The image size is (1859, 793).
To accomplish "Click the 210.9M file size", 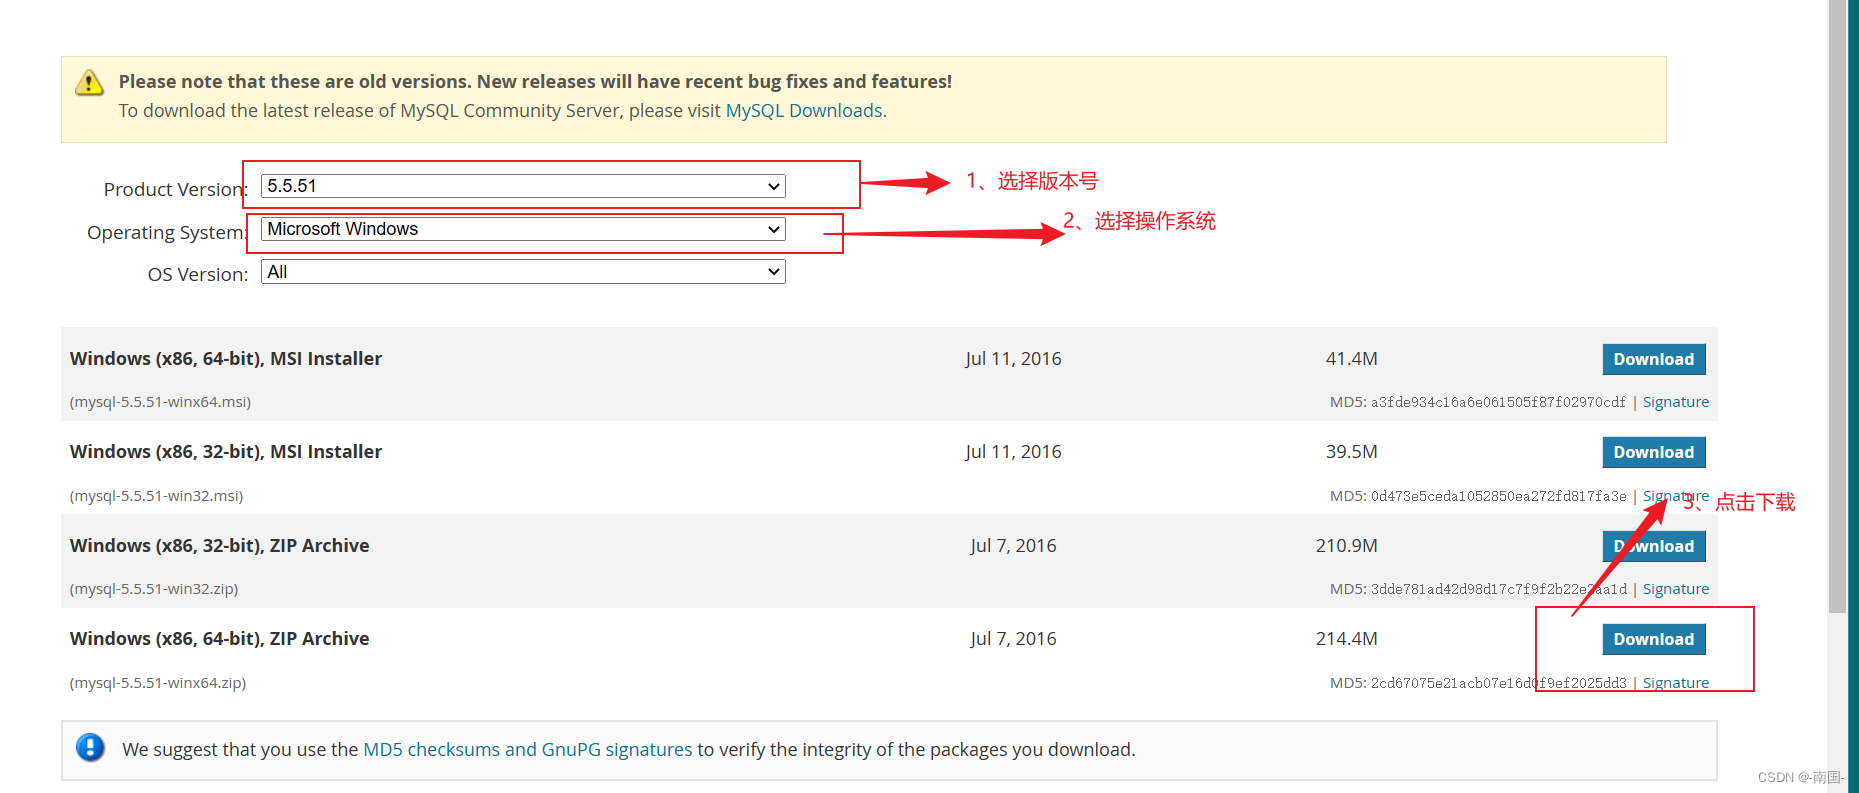I will pos(1347,546).
